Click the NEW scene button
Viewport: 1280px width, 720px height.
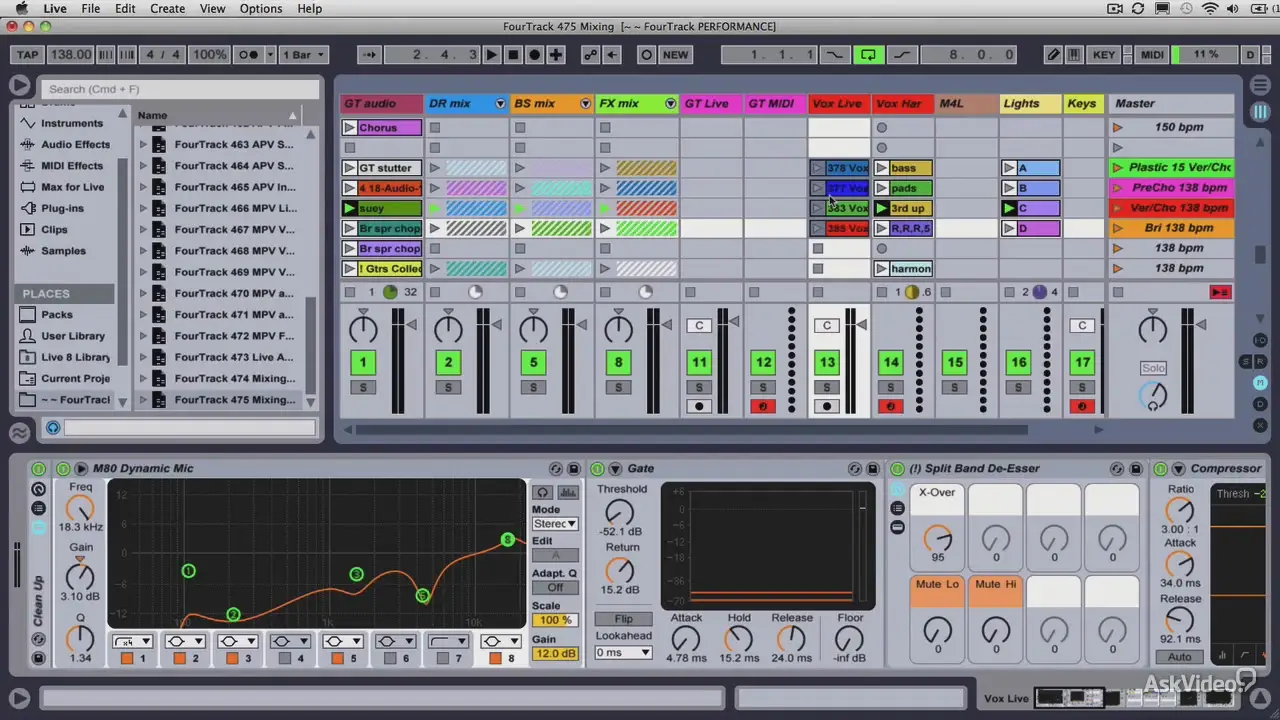(x=675, y=55)
